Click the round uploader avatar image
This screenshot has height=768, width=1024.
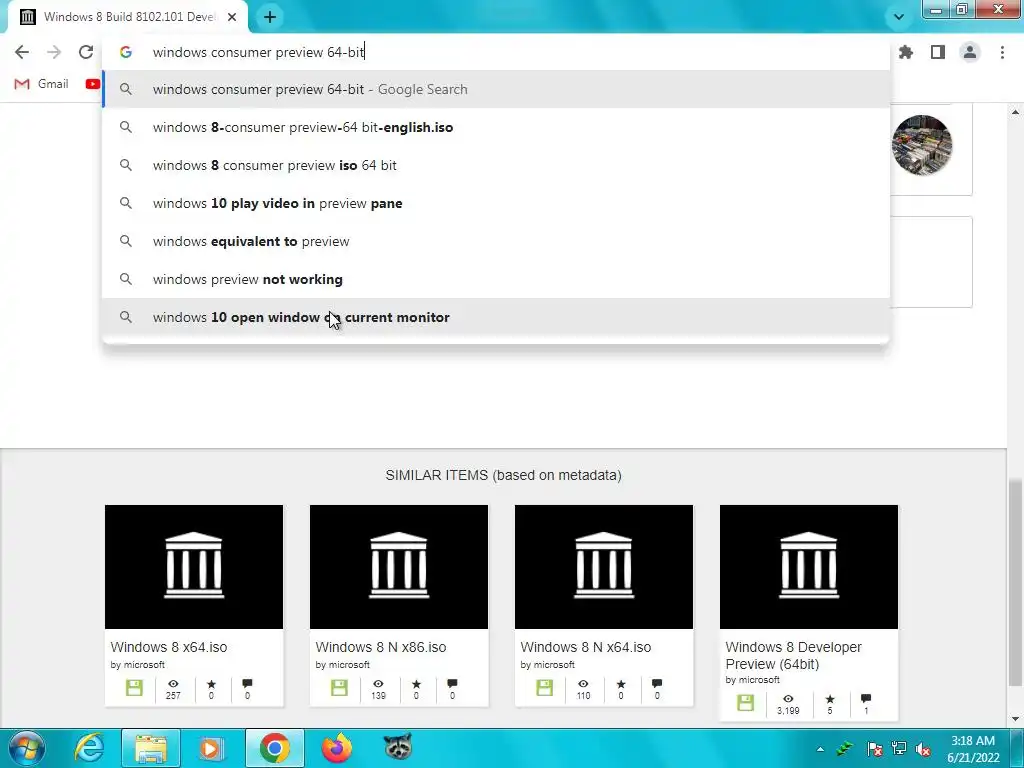point(921,145)
